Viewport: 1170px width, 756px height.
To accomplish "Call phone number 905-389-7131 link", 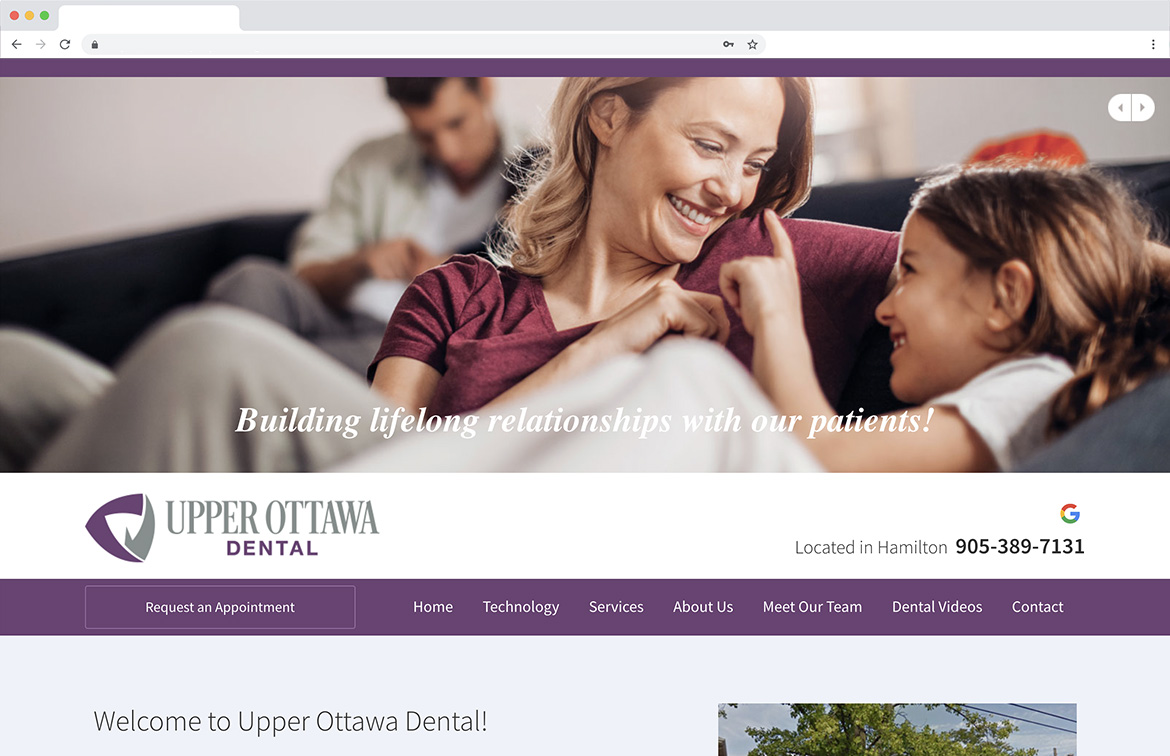I will point(1020,546).
